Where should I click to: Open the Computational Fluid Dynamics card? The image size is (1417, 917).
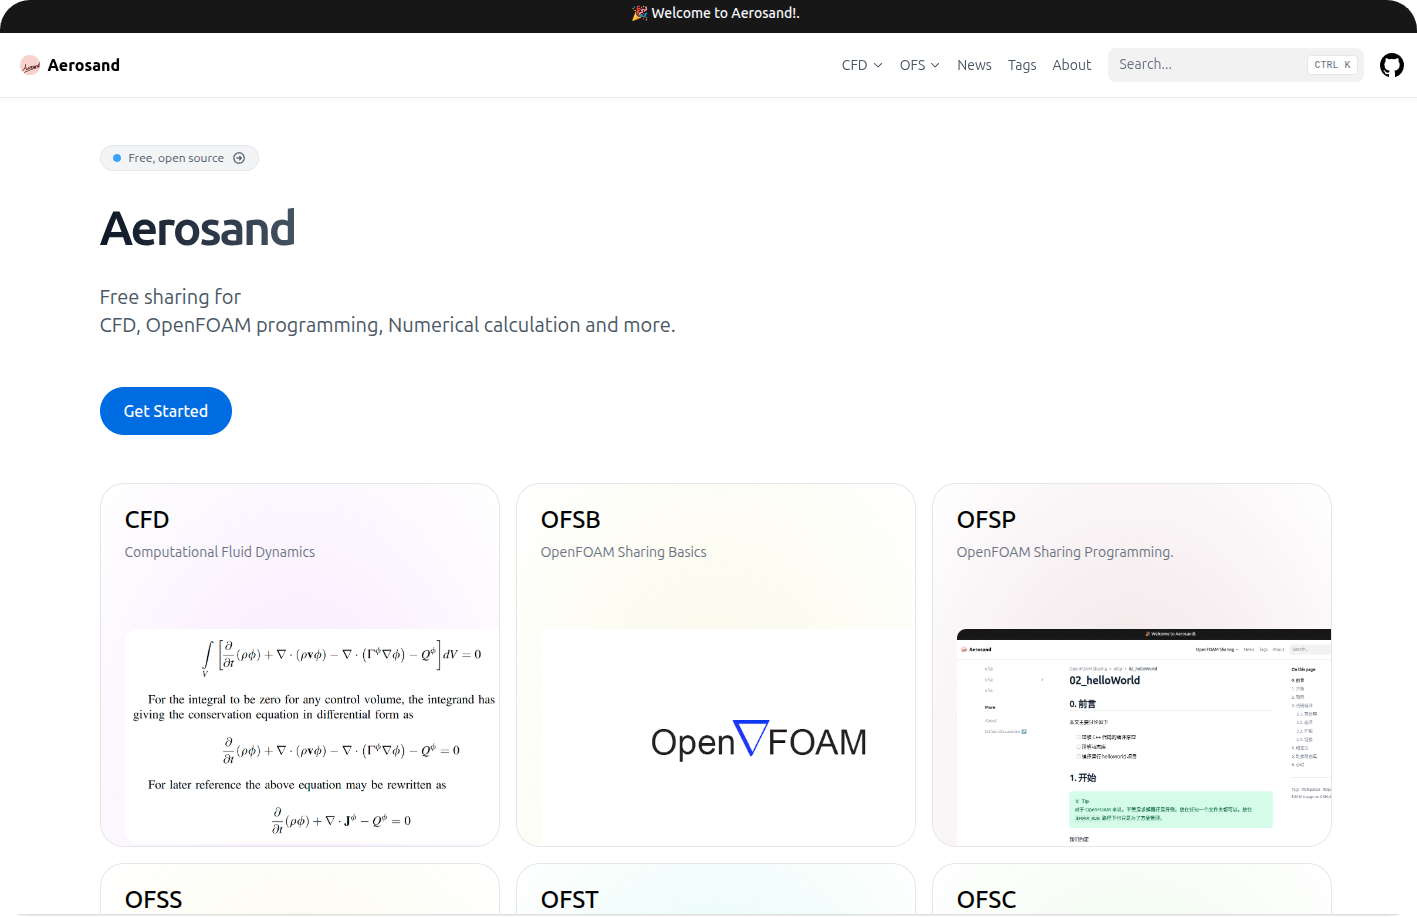(x=299, y=663)
